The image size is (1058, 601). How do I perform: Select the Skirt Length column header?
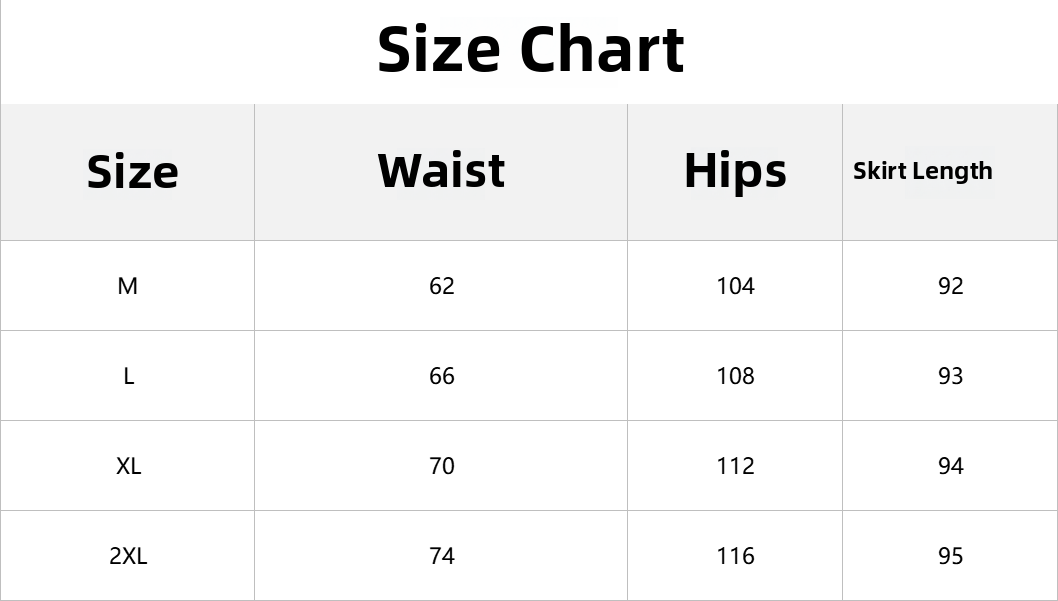pyautogui.click(x=922, y=171)
